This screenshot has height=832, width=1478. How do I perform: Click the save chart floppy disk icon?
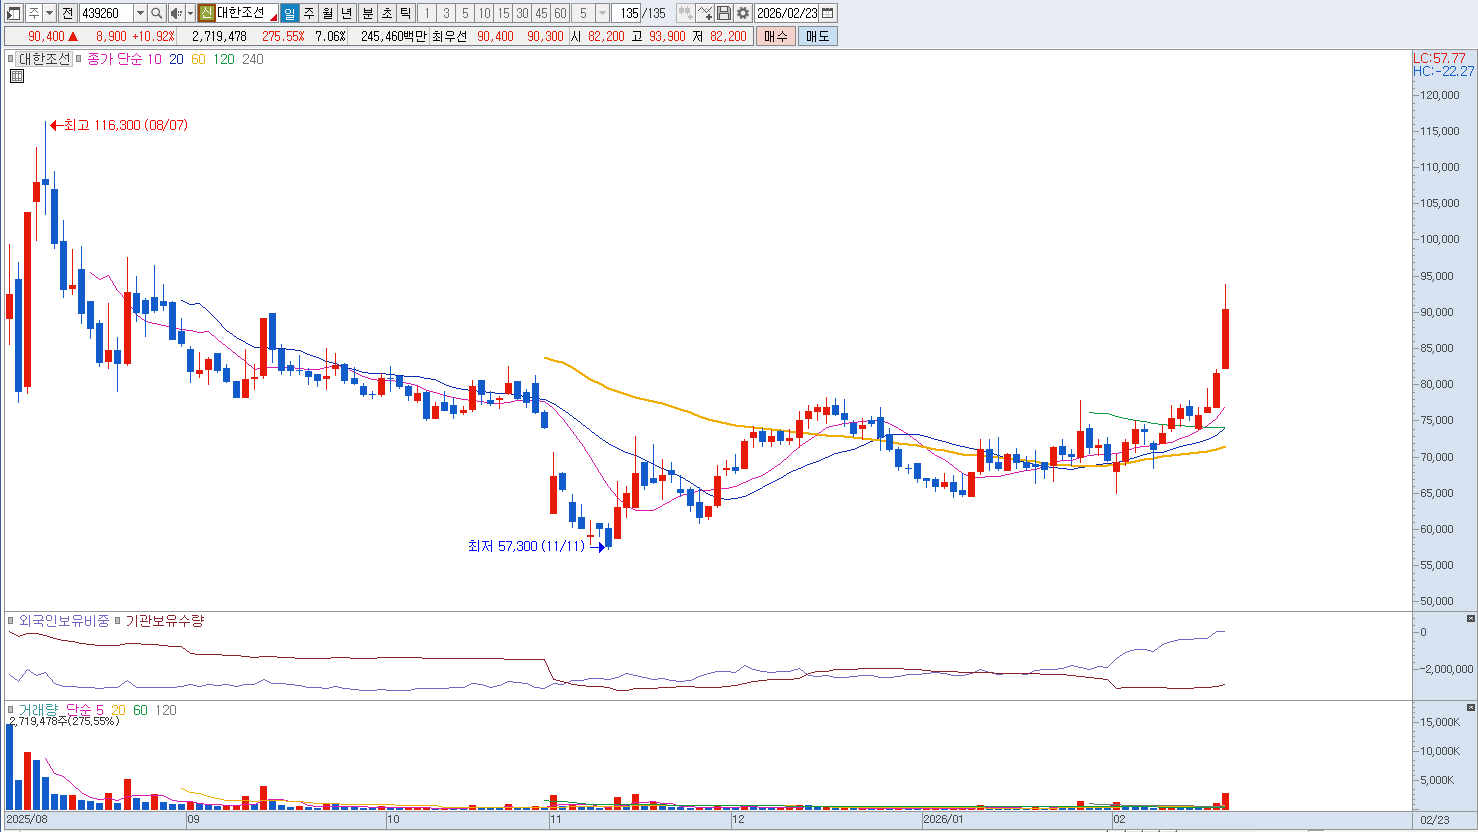pyautogui.click(x=724, y=13)
